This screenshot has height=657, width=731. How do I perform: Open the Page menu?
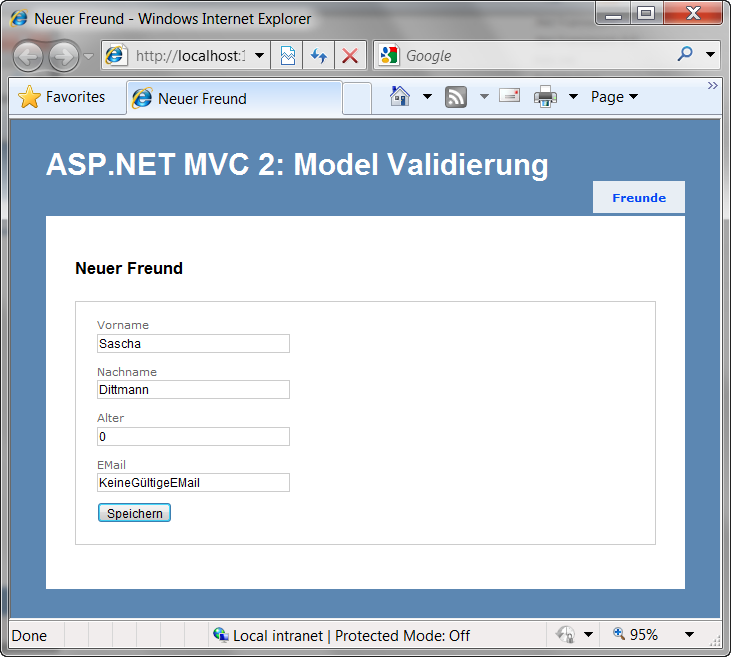[x=614, y=97]
